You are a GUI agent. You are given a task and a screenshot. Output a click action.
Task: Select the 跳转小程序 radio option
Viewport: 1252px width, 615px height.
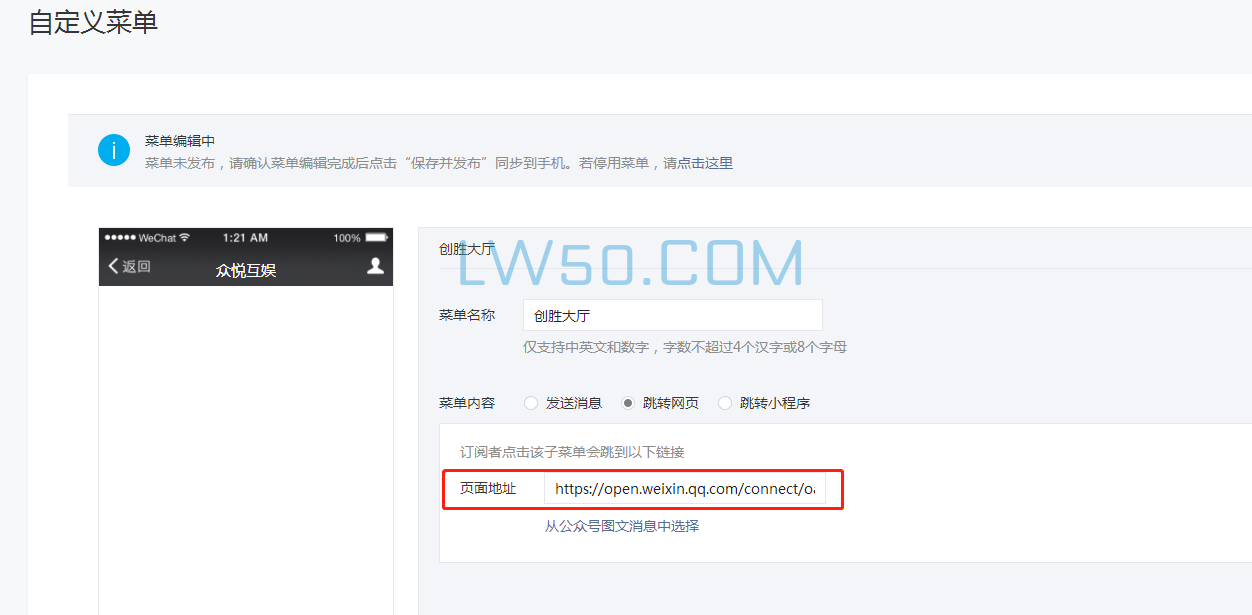(723, 403)
